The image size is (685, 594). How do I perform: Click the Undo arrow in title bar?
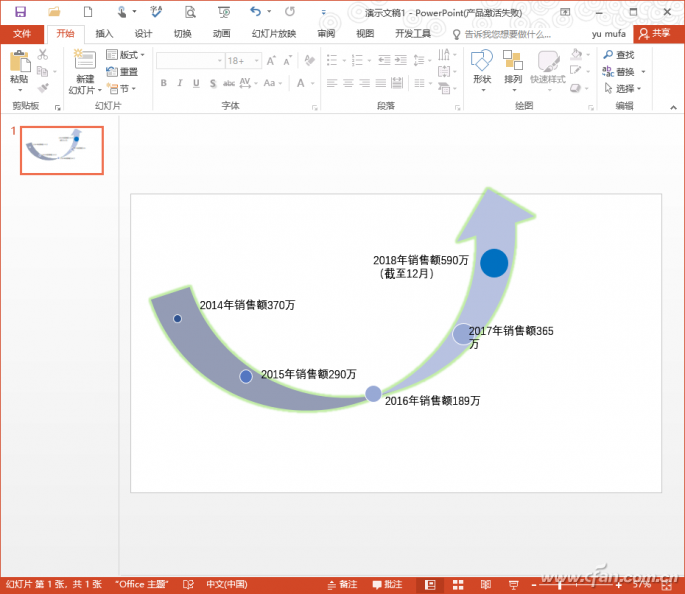[x=256, y=12]
